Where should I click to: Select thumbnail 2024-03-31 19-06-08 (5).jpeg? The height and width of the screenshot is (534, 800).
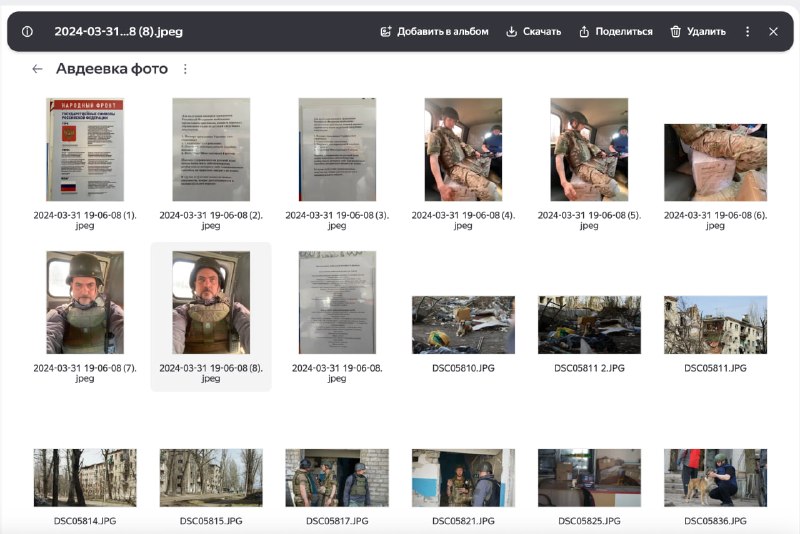click(589, 149)
